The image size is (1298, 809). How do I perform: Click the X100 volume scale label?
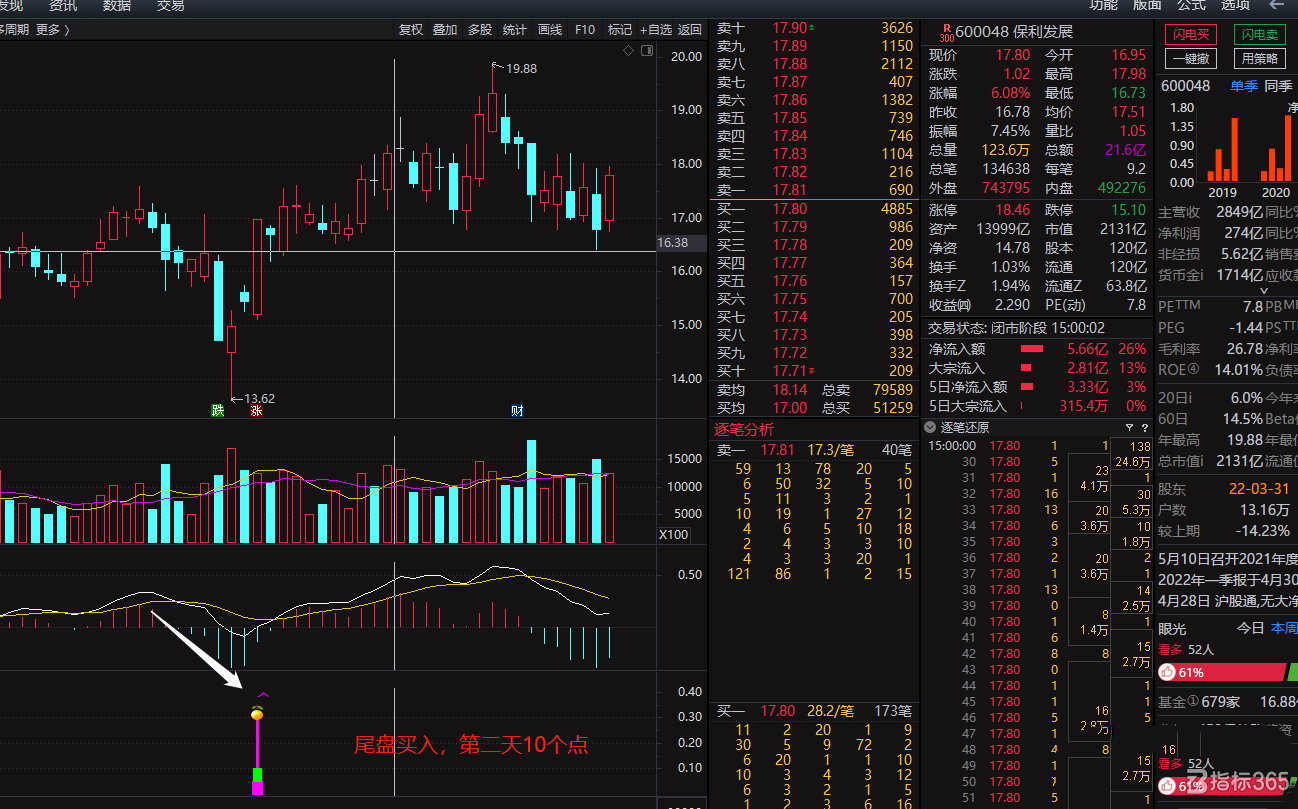coord(673,534)
